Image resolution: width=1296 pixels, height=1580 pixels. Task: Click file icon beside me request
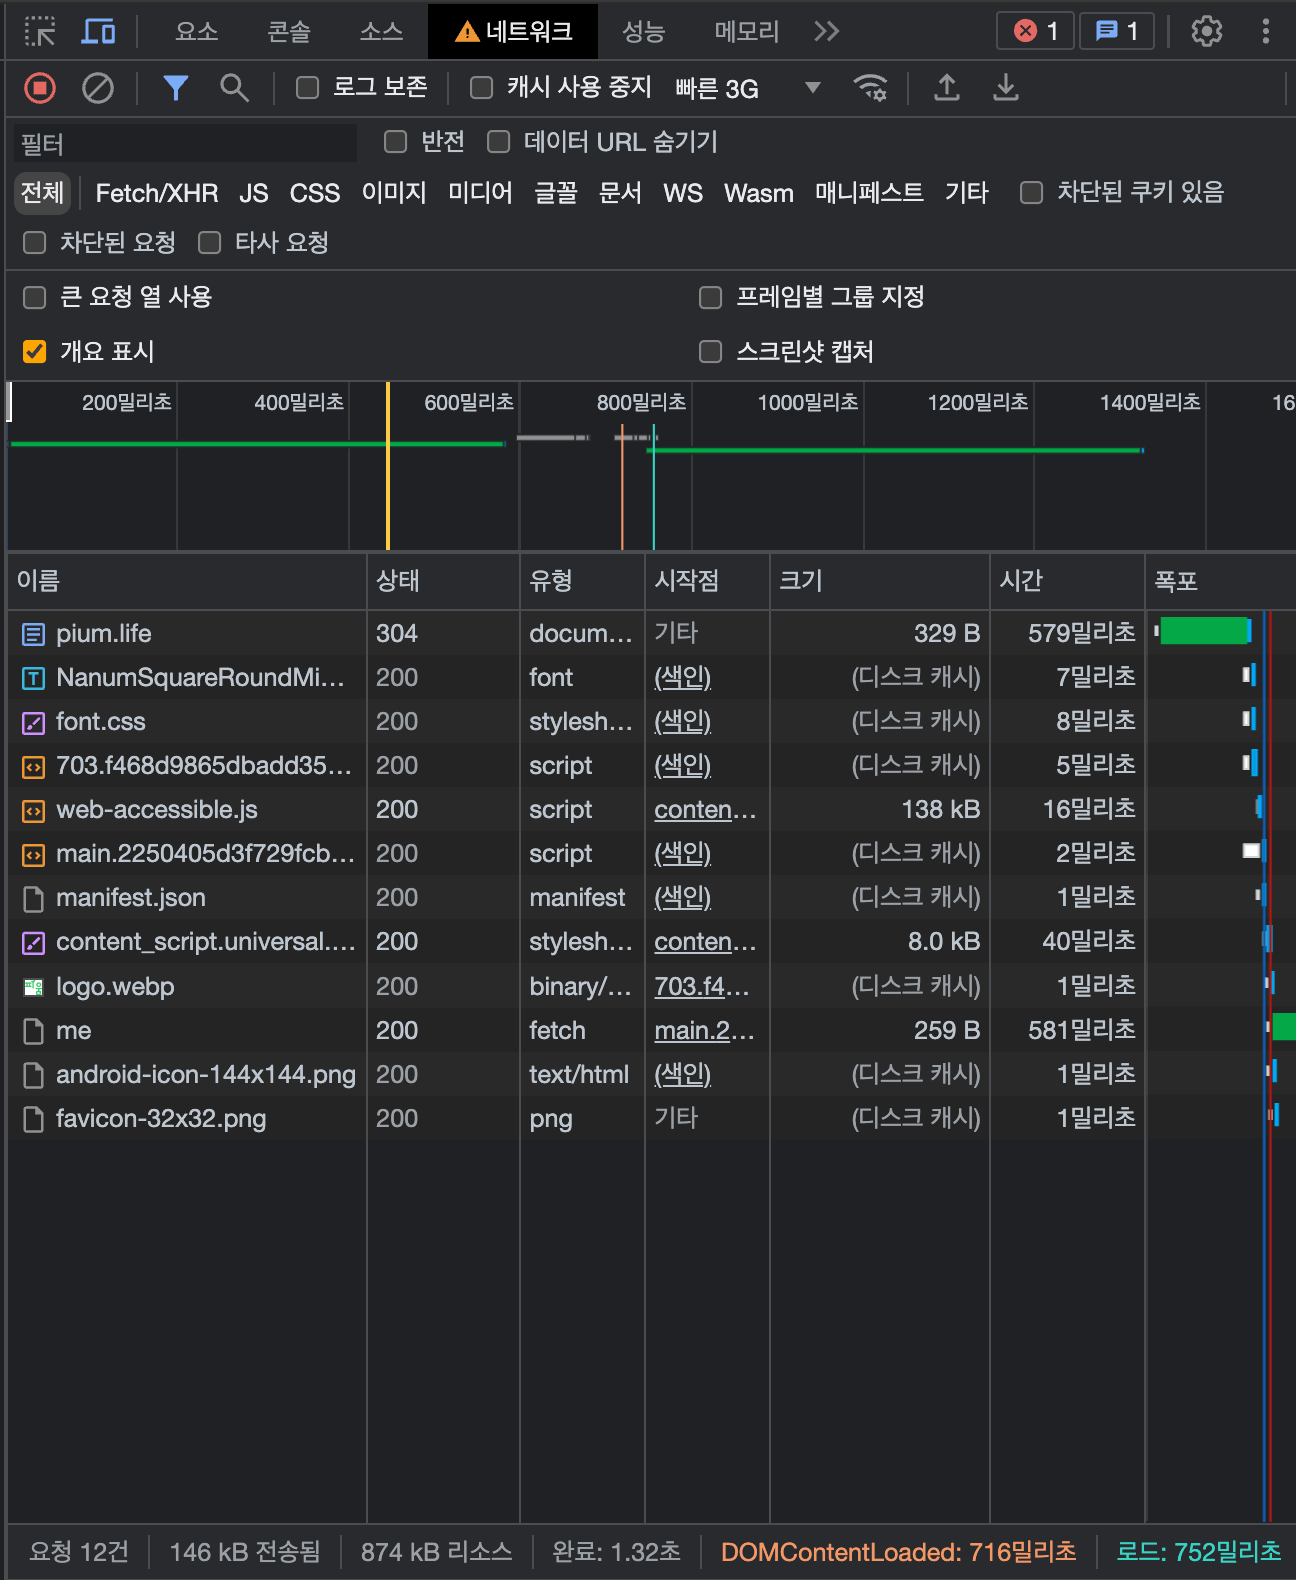click(33, 1031)
